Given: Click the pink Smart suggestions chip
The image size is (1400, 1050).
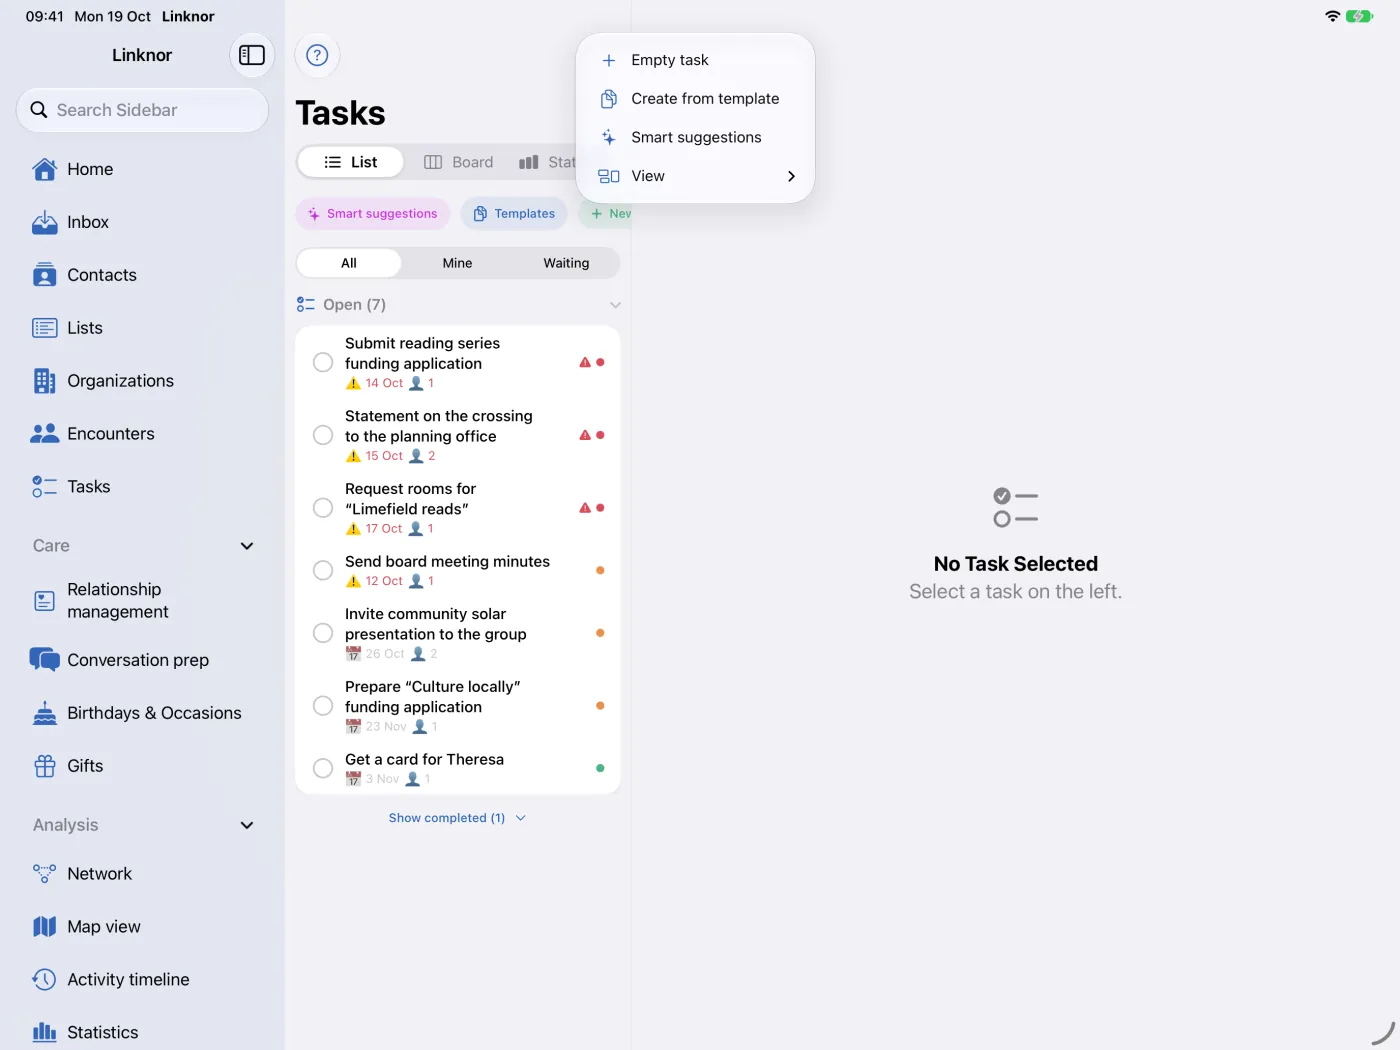Looking at the screenshot, I should point(373,214).
